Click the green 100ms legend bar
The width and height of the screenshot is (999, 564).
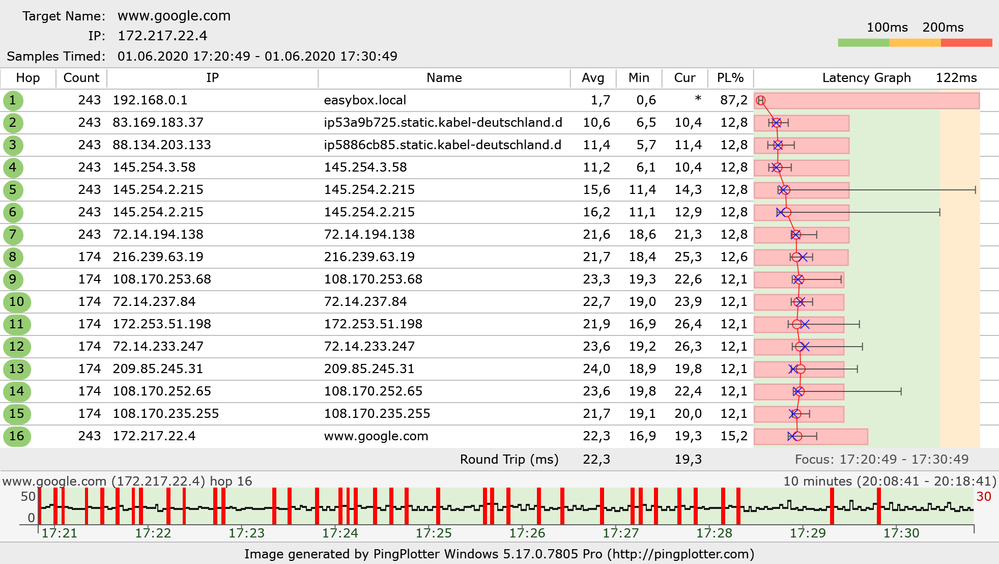tap(863, 43)
